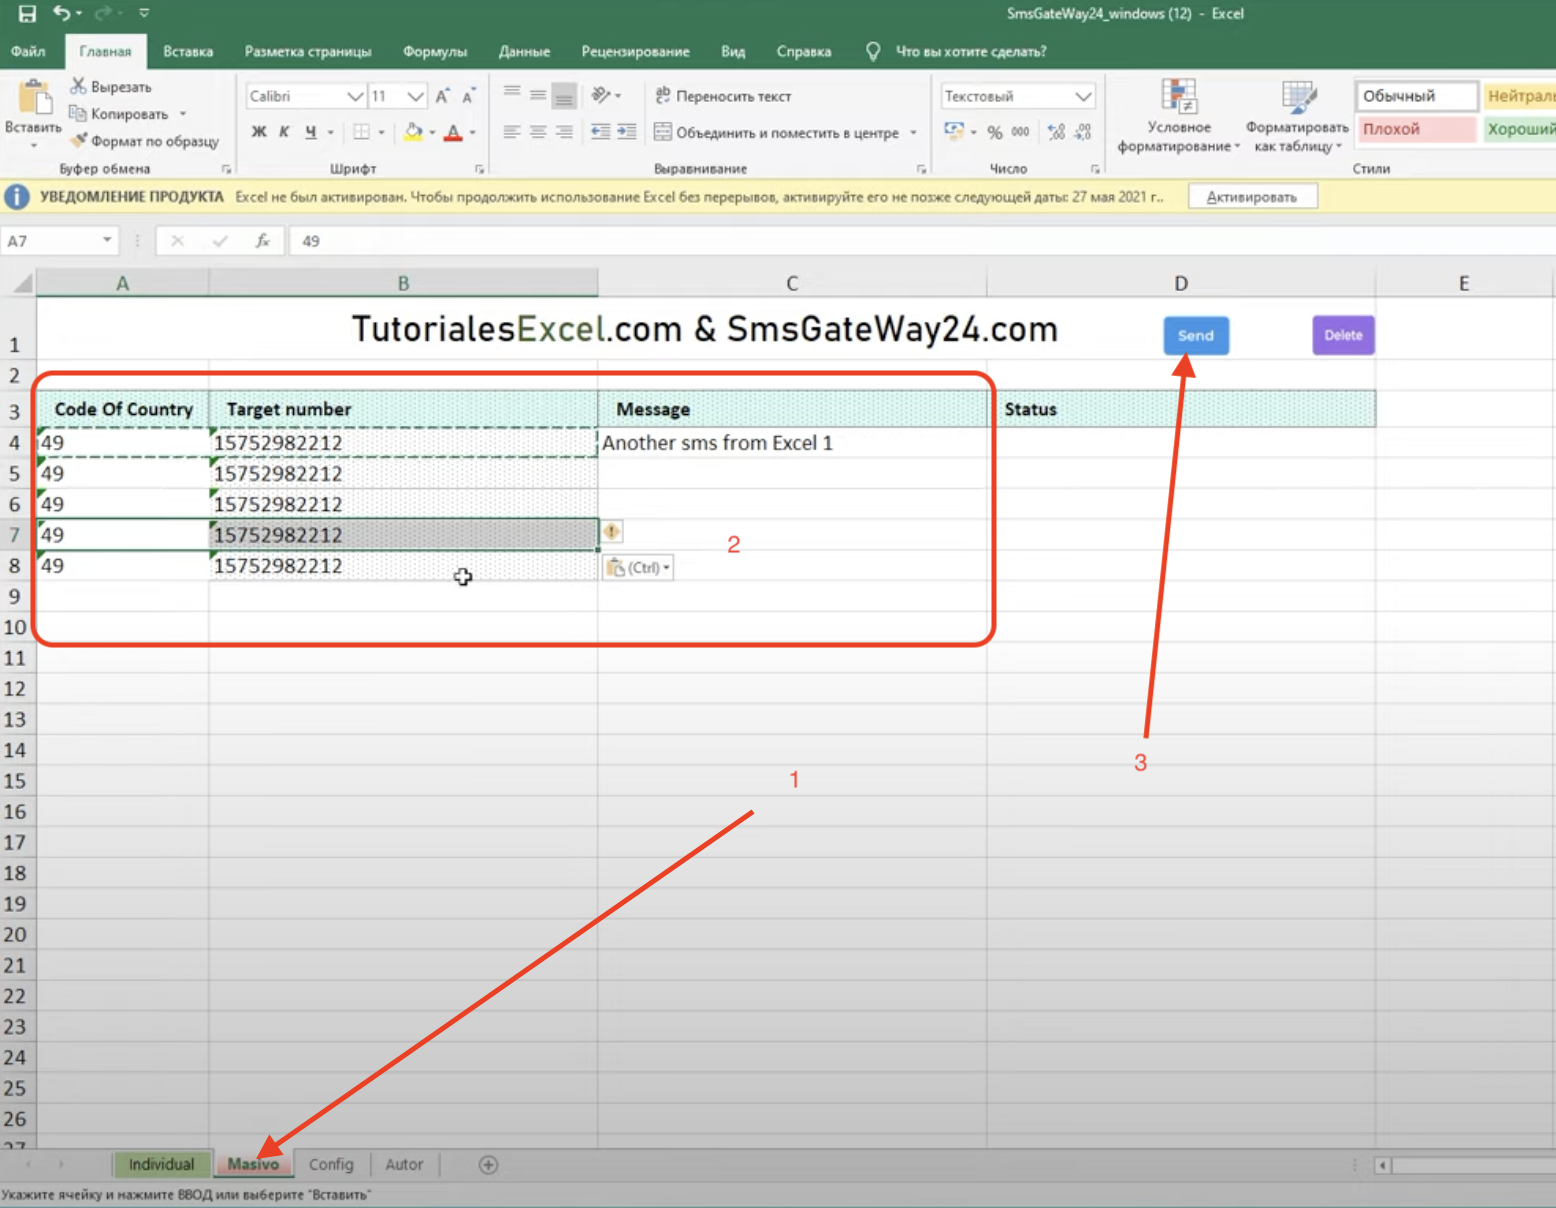Increase font size with the large A icon

click(442, 96)
